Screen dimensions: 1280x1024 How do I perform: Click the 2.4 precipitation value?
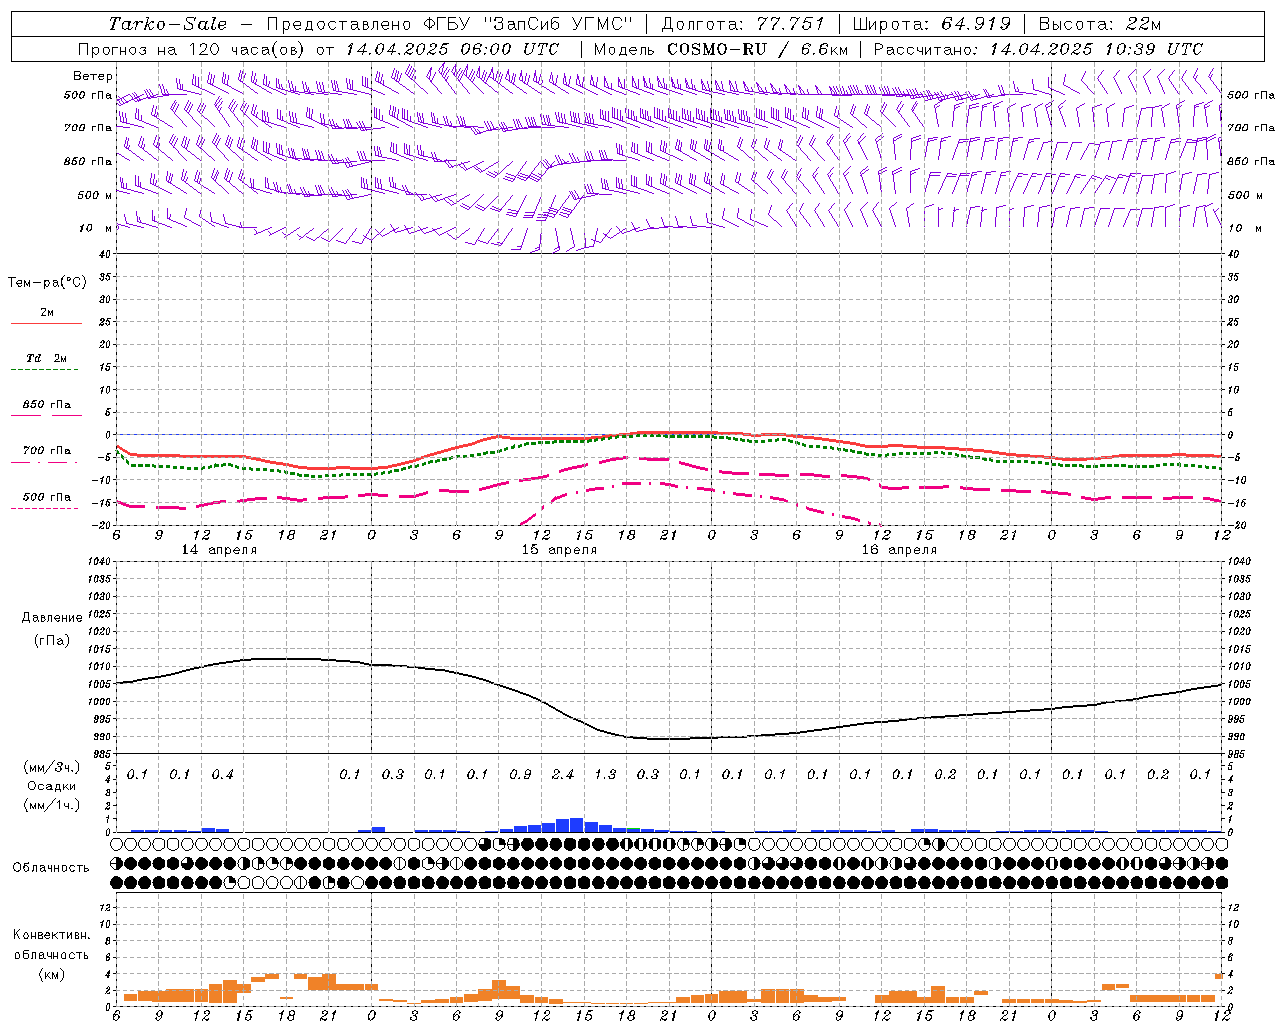pos(563,774)
